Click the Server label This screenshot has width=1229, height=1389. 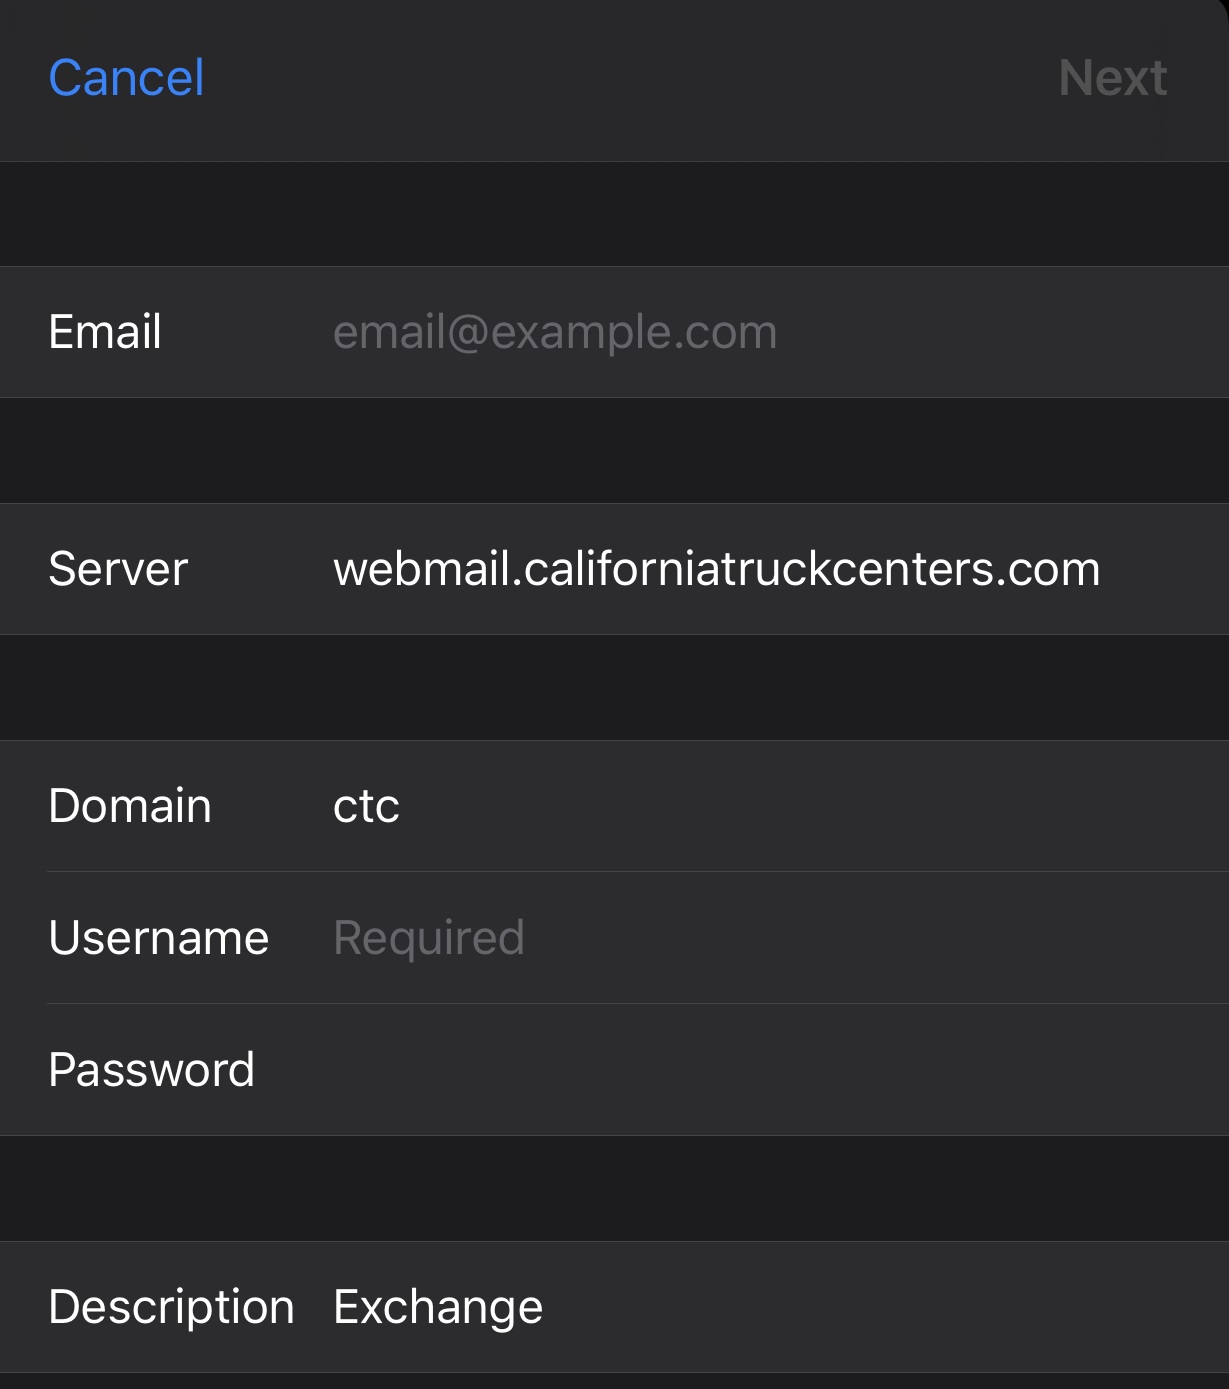pyautogui.click(x=118, y=569)
